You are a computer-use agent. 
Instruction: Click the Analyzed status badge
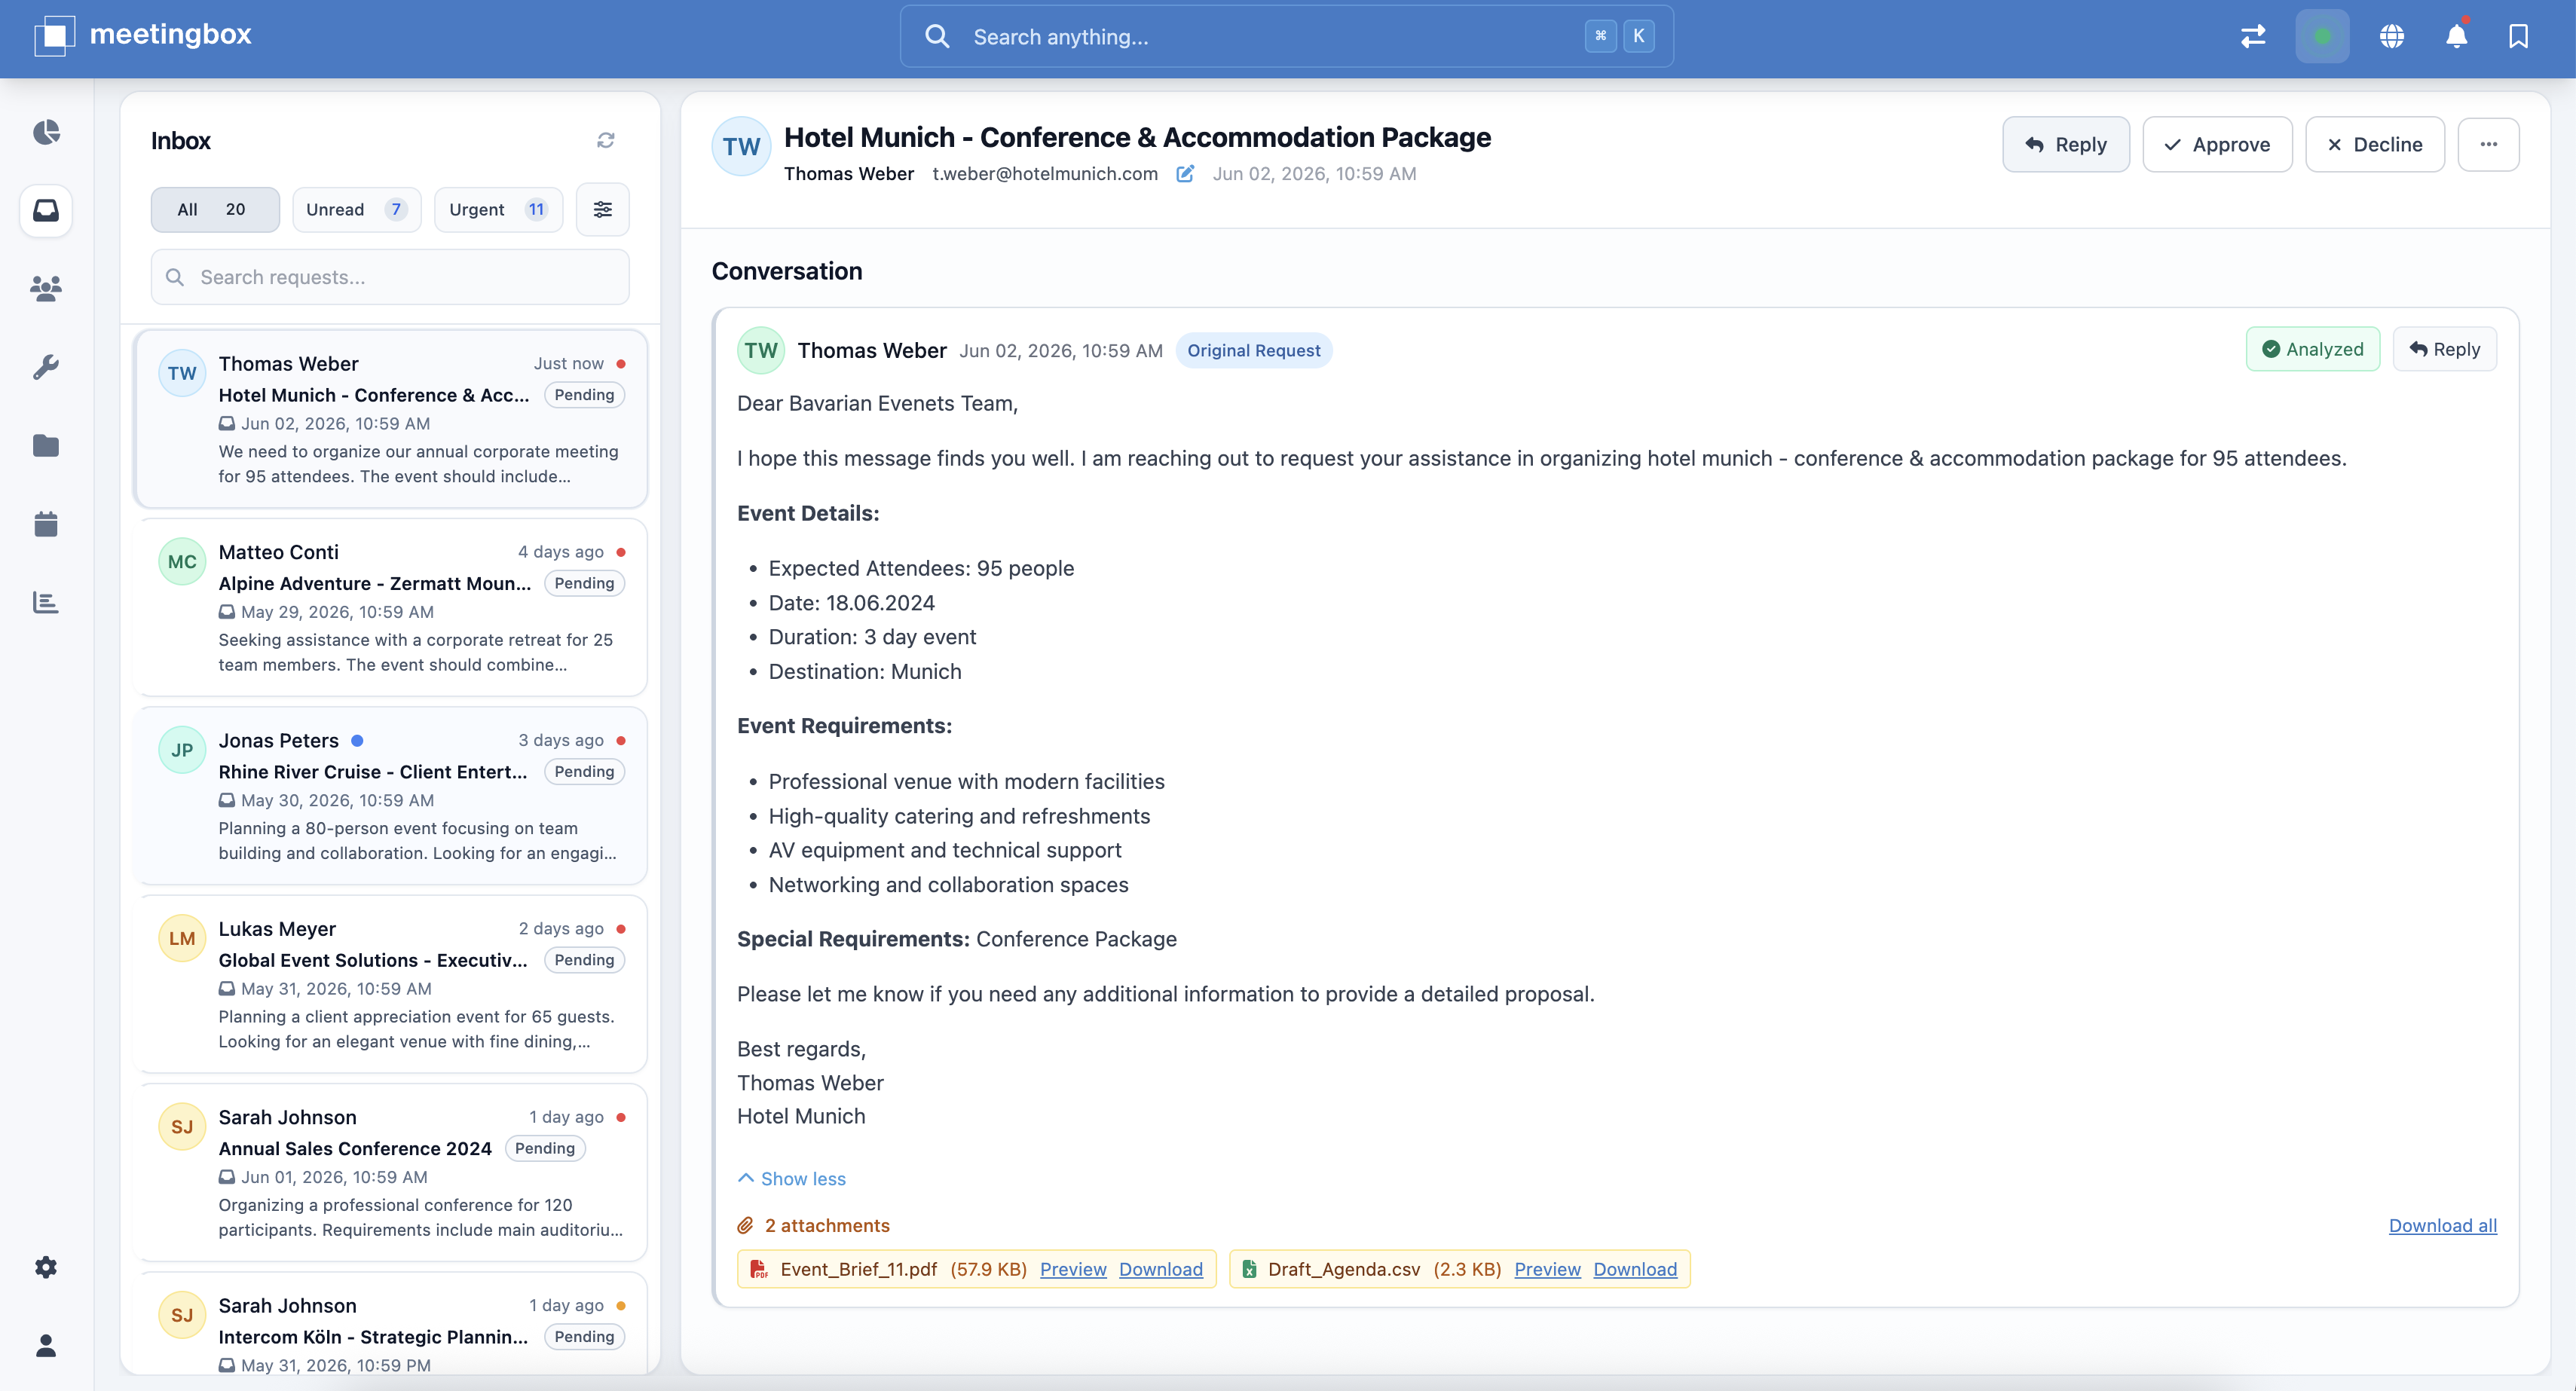click(x=2312, y=349)
